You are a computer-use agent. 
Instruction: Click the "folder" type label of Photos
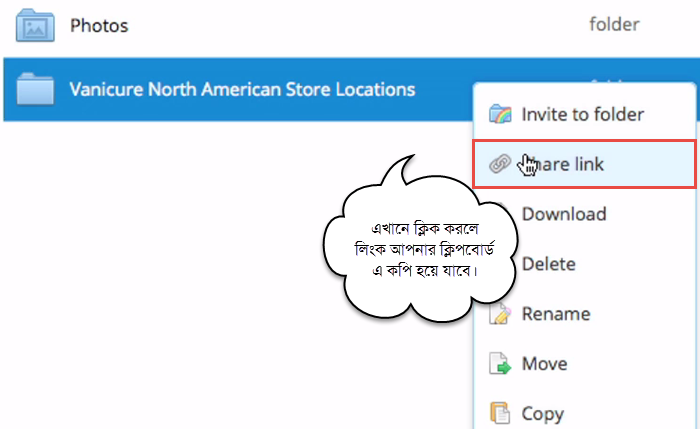pos(614,24)
